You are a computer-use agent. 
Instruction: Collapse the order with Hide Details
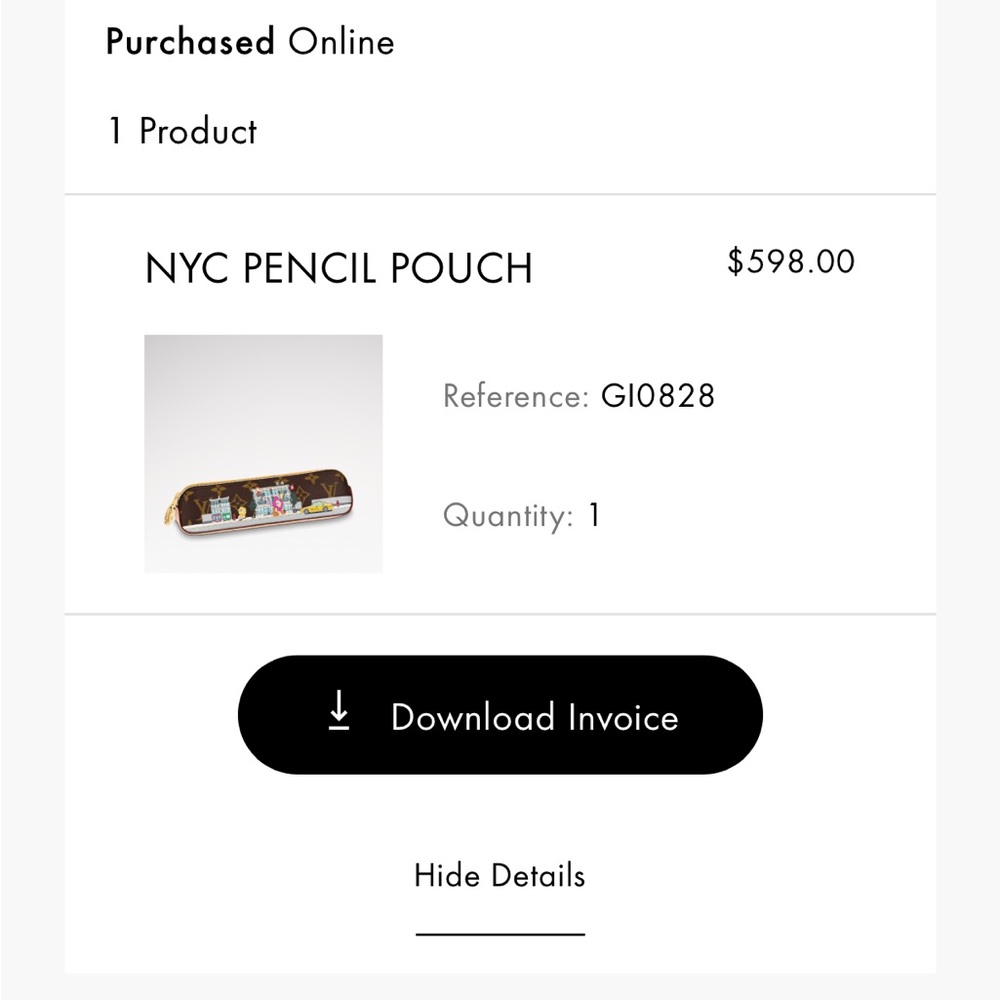point(499,876)
